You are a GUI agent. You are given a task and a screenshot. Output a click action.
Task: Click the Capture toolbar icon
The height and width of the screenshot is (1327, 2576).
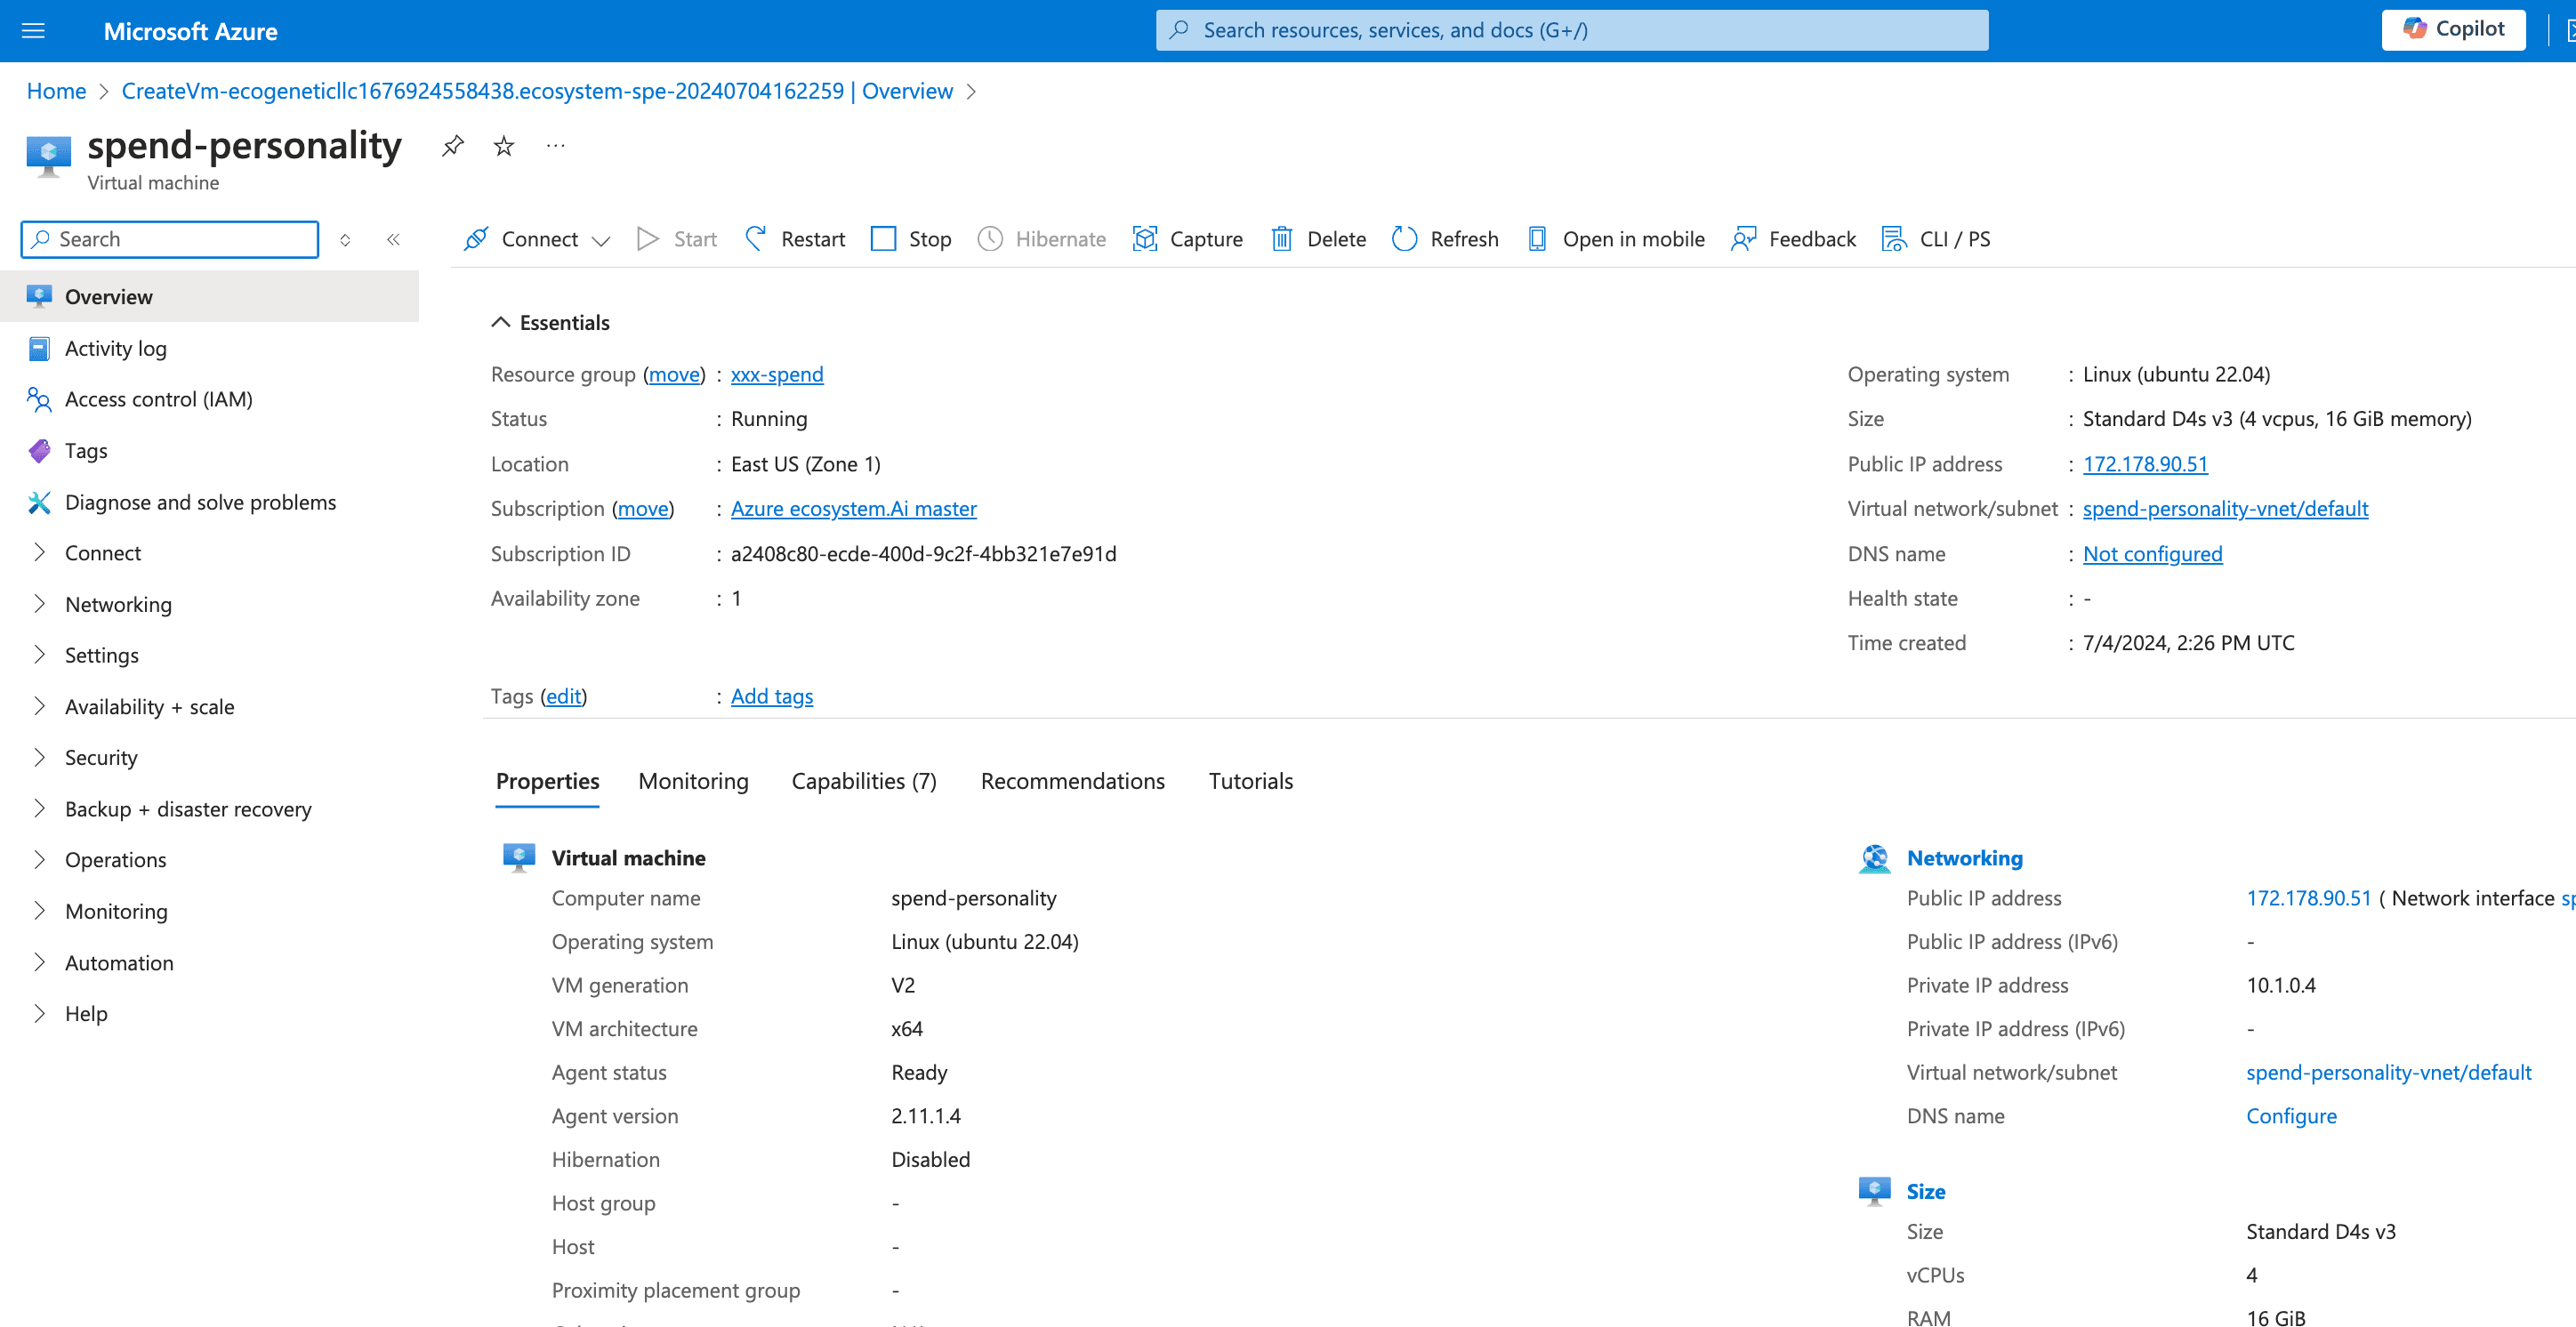[x=1145, y=239]
